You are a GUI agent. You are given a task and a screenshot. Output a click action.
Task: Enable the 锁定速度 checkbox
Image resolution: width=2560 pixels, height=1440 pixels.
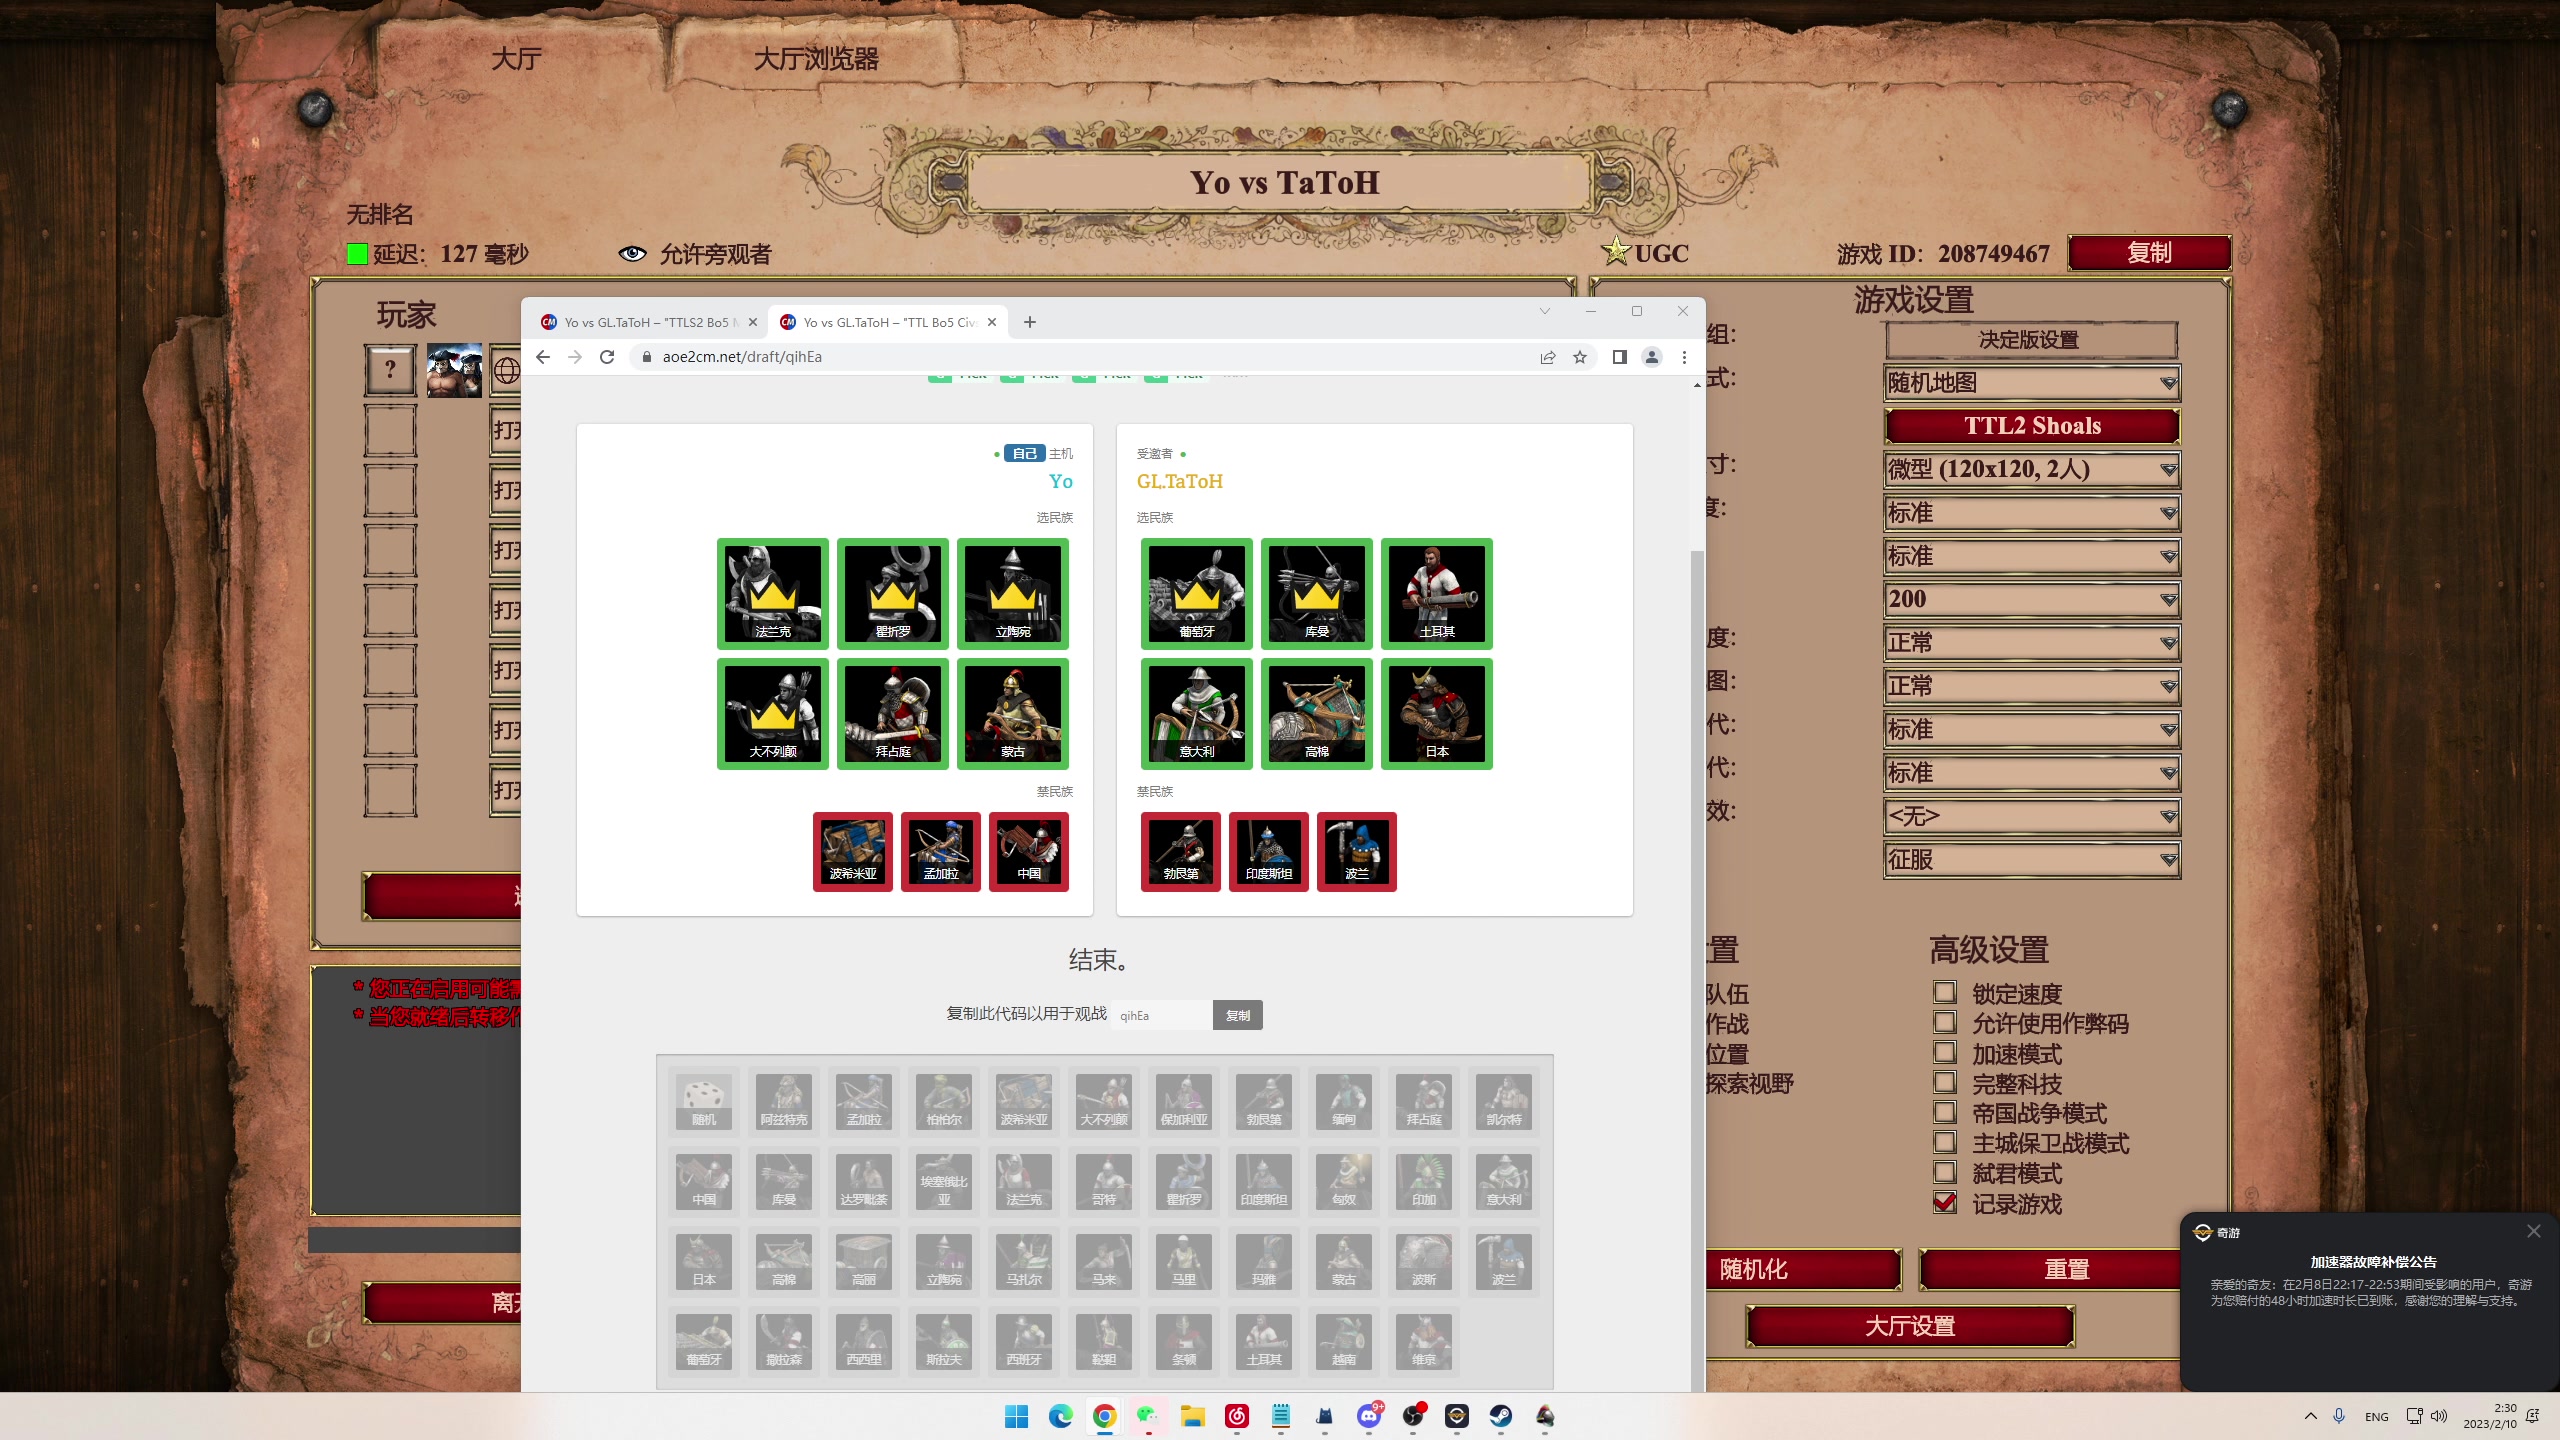1945,993
